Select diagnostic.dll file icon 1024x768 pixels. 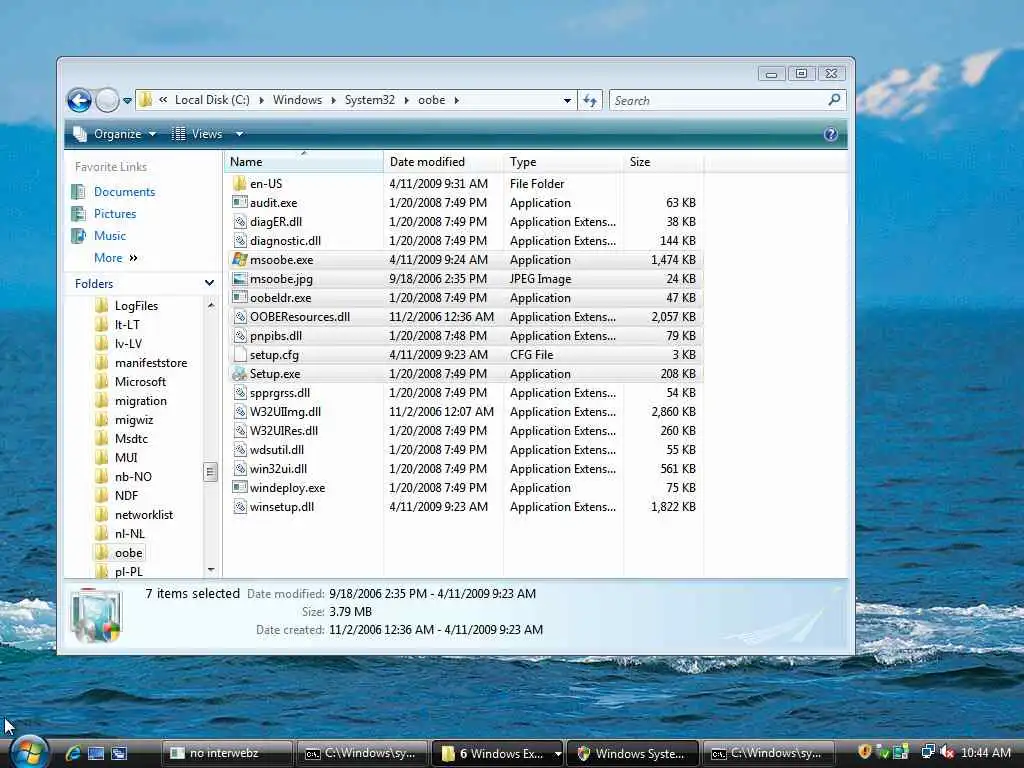point(240,240)
